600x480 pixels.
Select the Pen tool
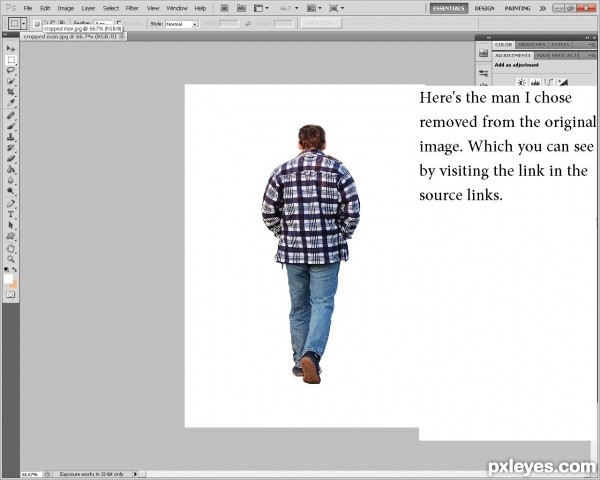[x=11, y=204]
